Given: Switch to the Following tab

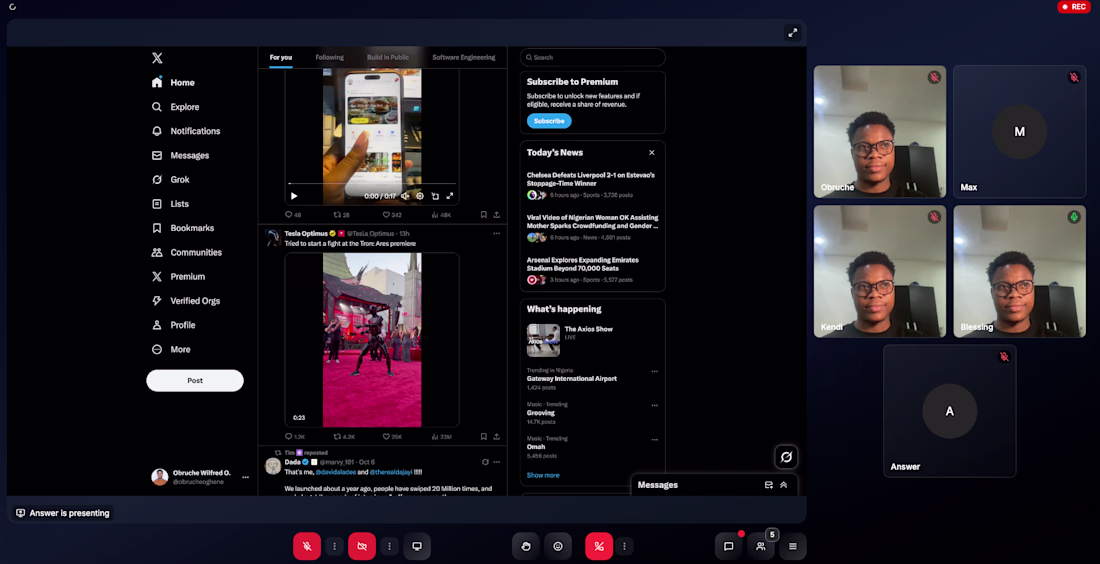Looking at the screenshot, I should (329, 58).
